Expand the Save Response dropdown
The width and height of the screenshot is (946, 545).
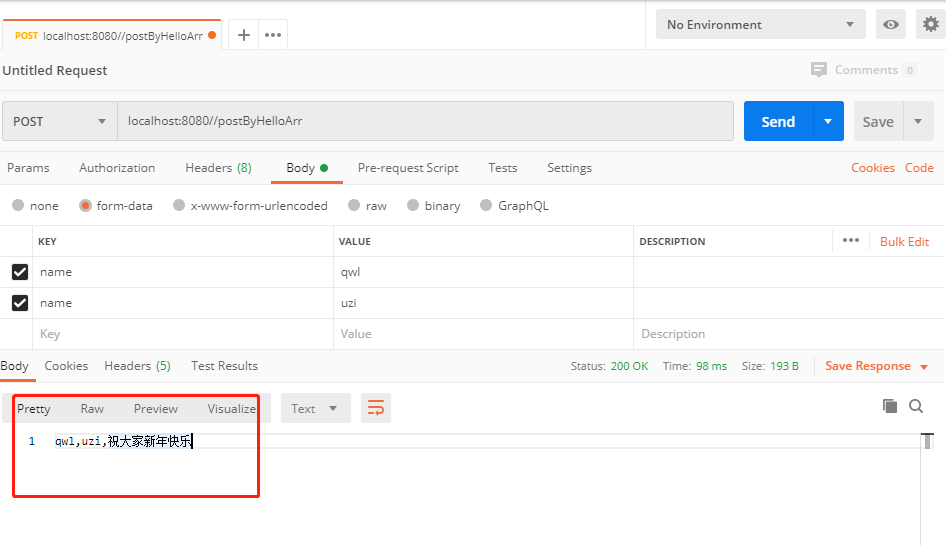point(924,366)
